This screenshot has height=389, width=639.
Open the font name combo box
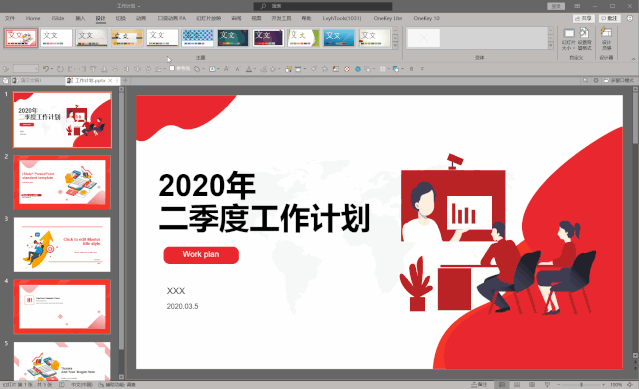click(x=26, y=69)
